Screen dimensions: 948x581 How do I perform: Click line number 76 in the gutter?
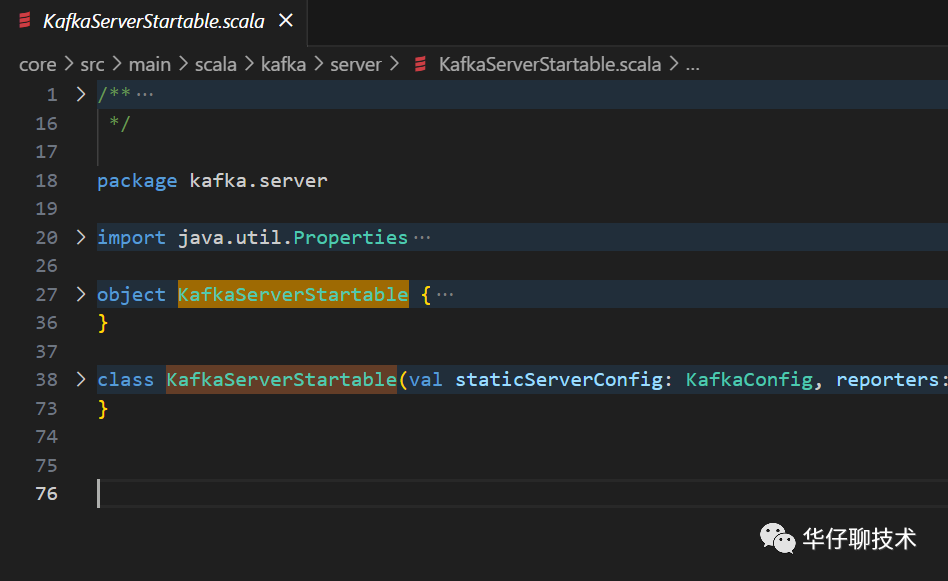coord(47,493)
